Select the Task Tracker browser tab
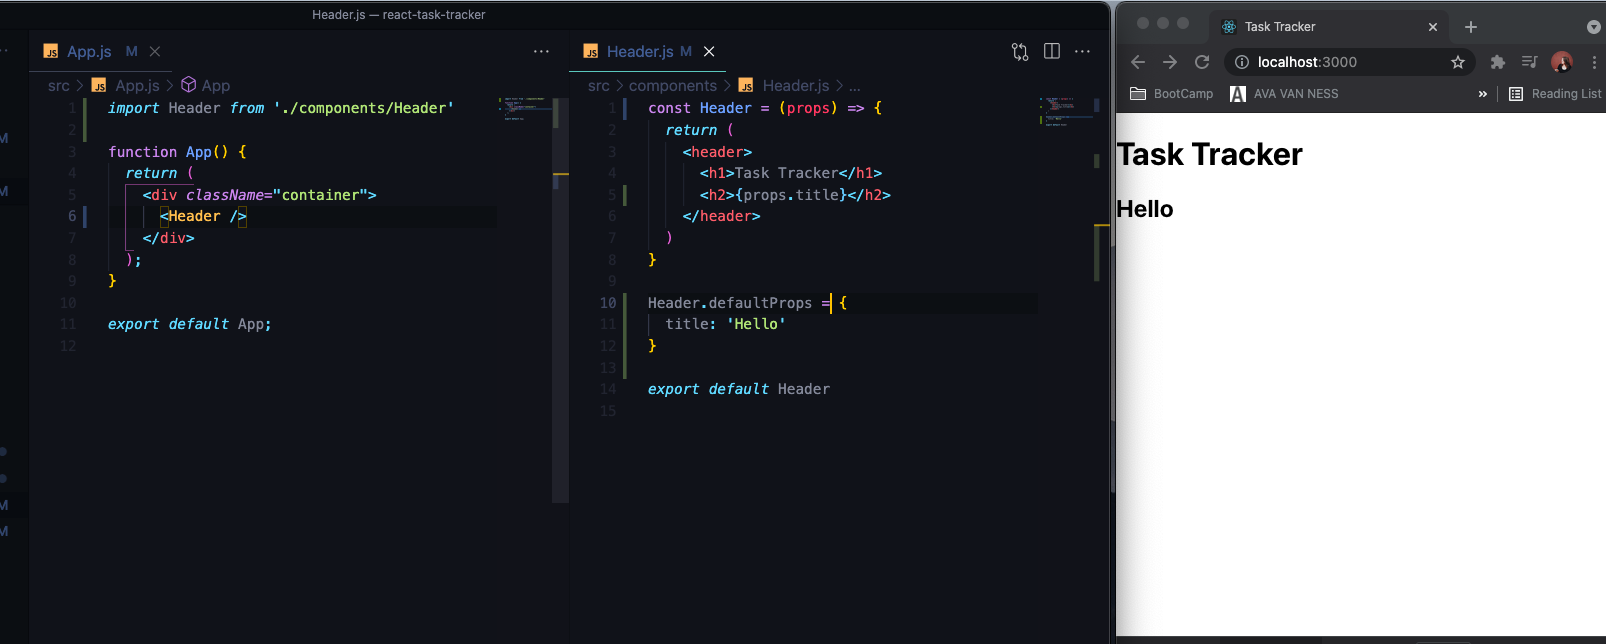Image resolution: width=1606 pixels, height=644 pixels. [x=1328, y=27]
